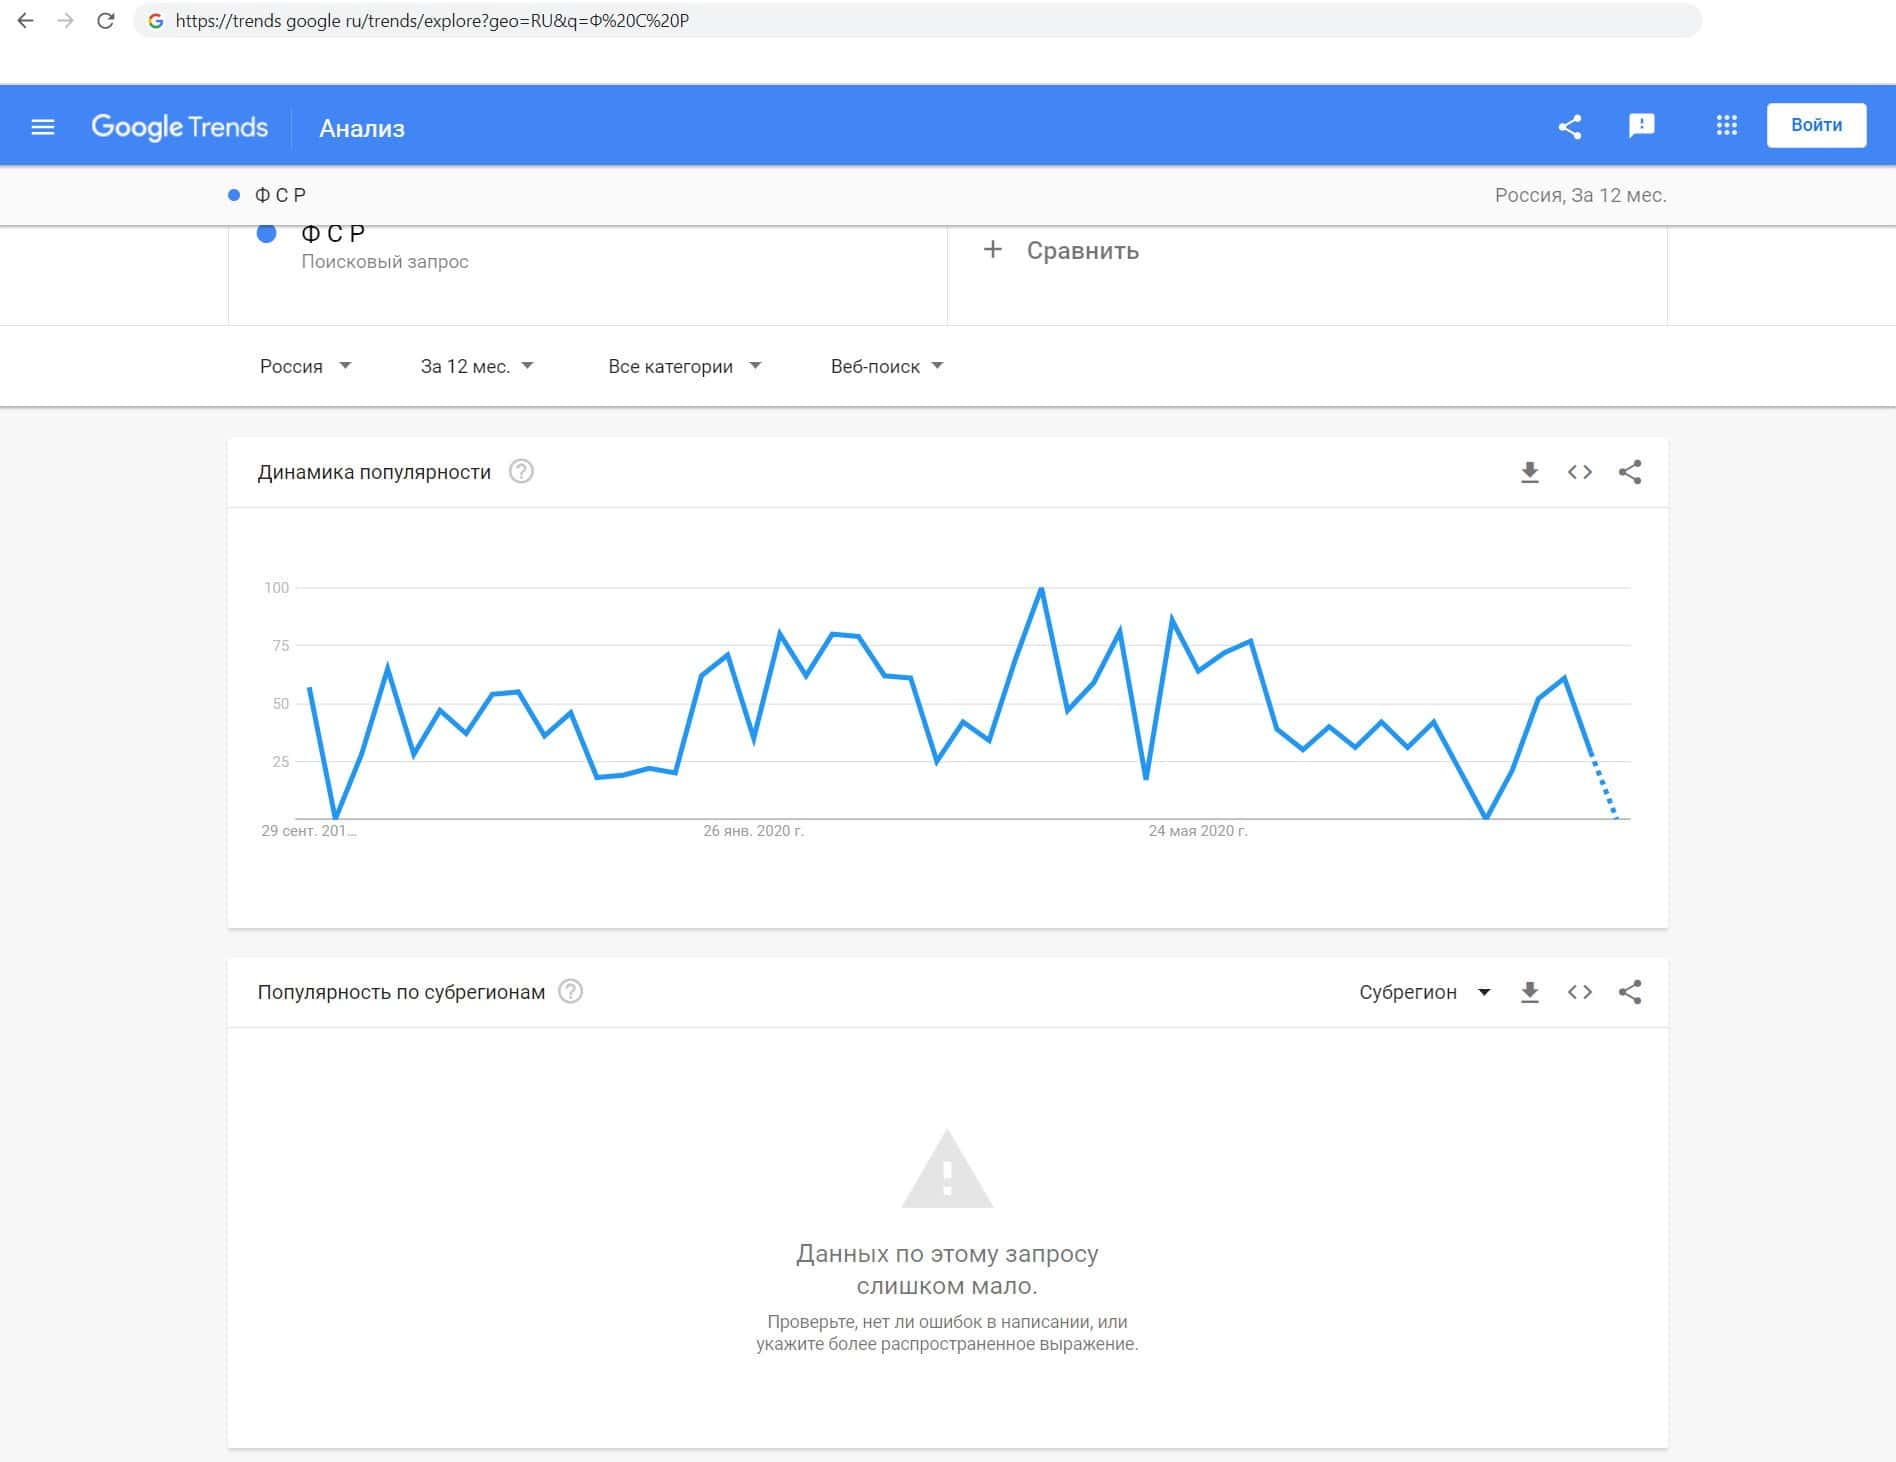
Task: Get embed code for popularity chart
Action: tap(1580, 472)
